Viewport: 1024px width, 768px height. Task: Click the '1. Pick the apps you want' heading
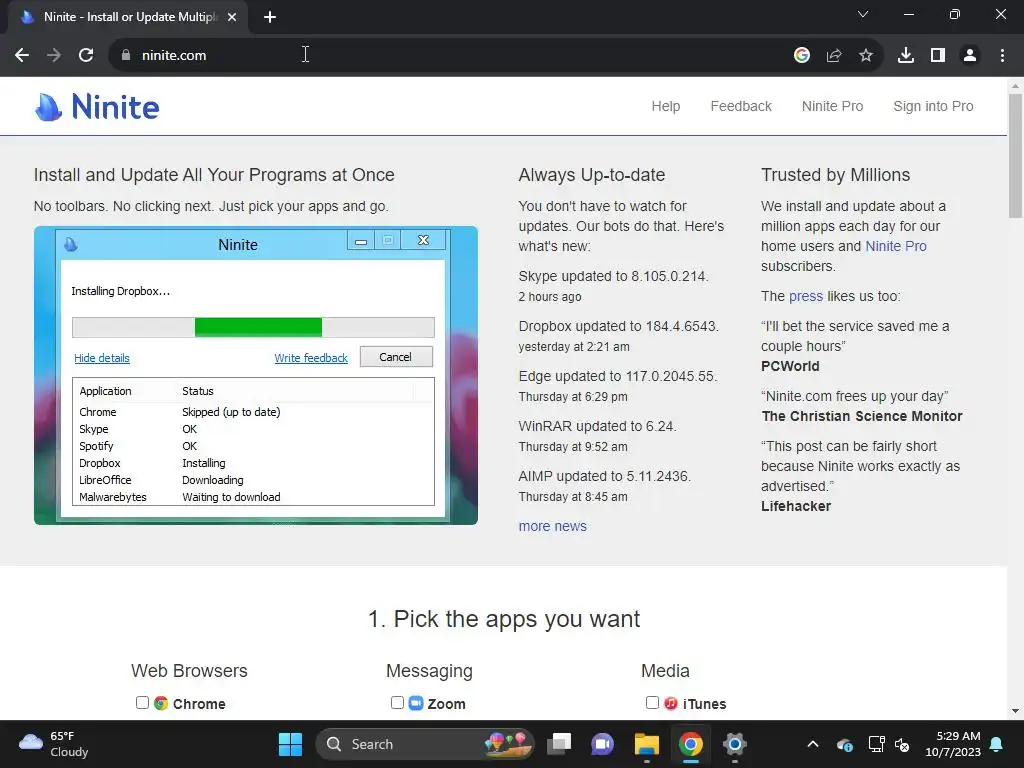pos(504,618)
